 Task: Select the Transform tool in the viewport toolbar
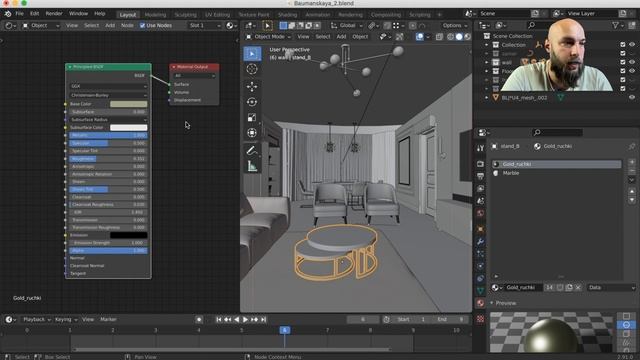coord(252,133)
